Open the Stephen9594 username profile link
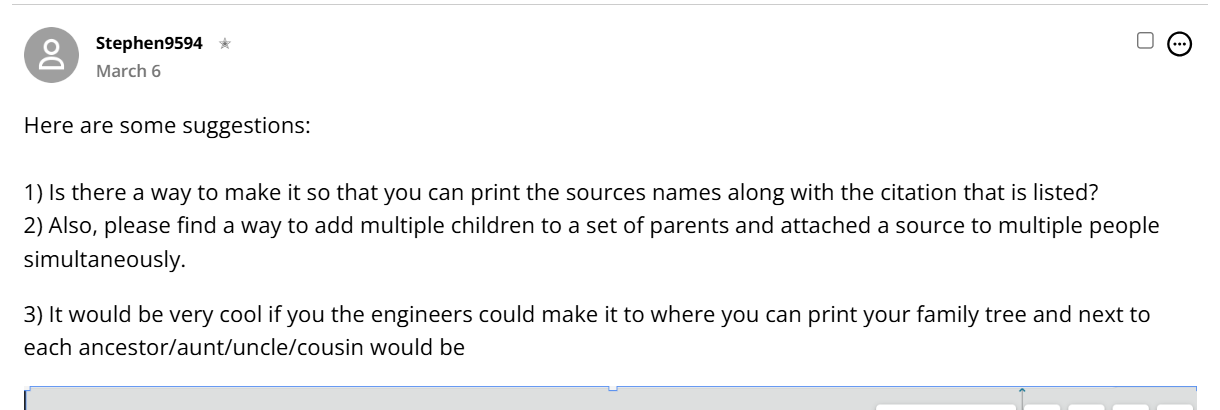Viewport: 1220px width, 410px height. (x=149, y=44)
